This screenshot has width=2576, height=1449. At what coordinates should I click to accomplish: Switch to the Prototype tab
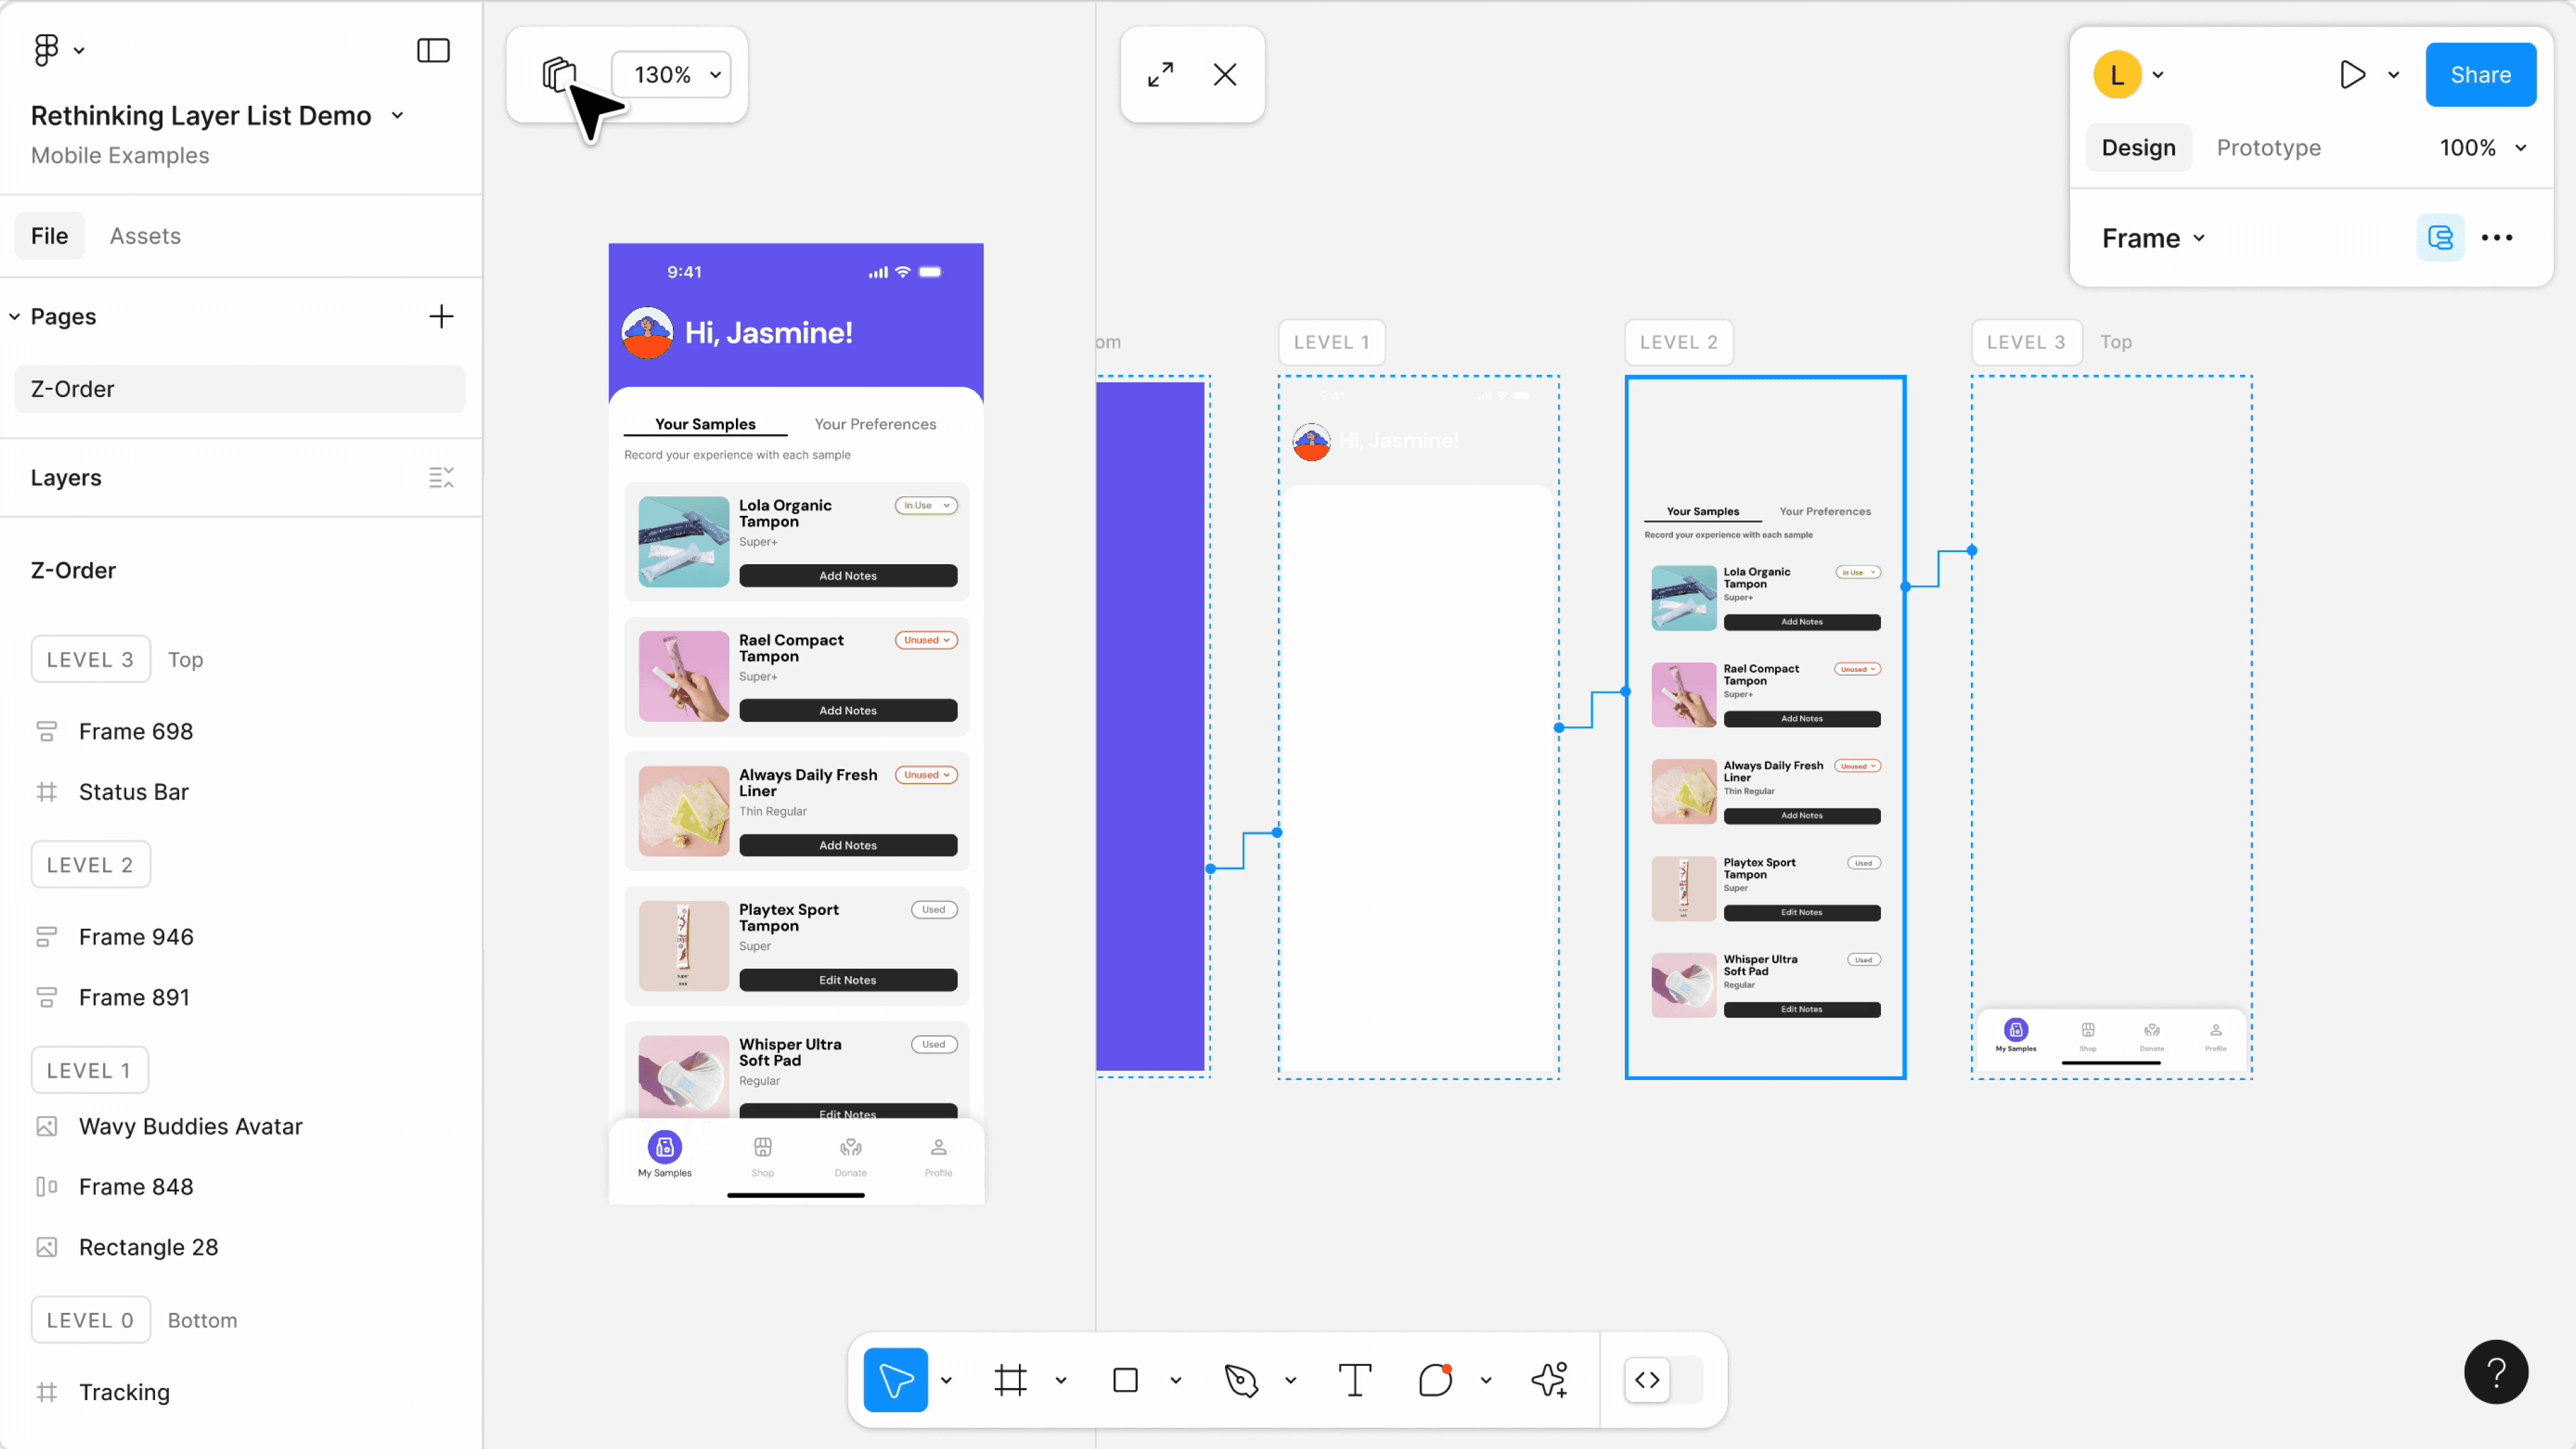click(2268, 148)
